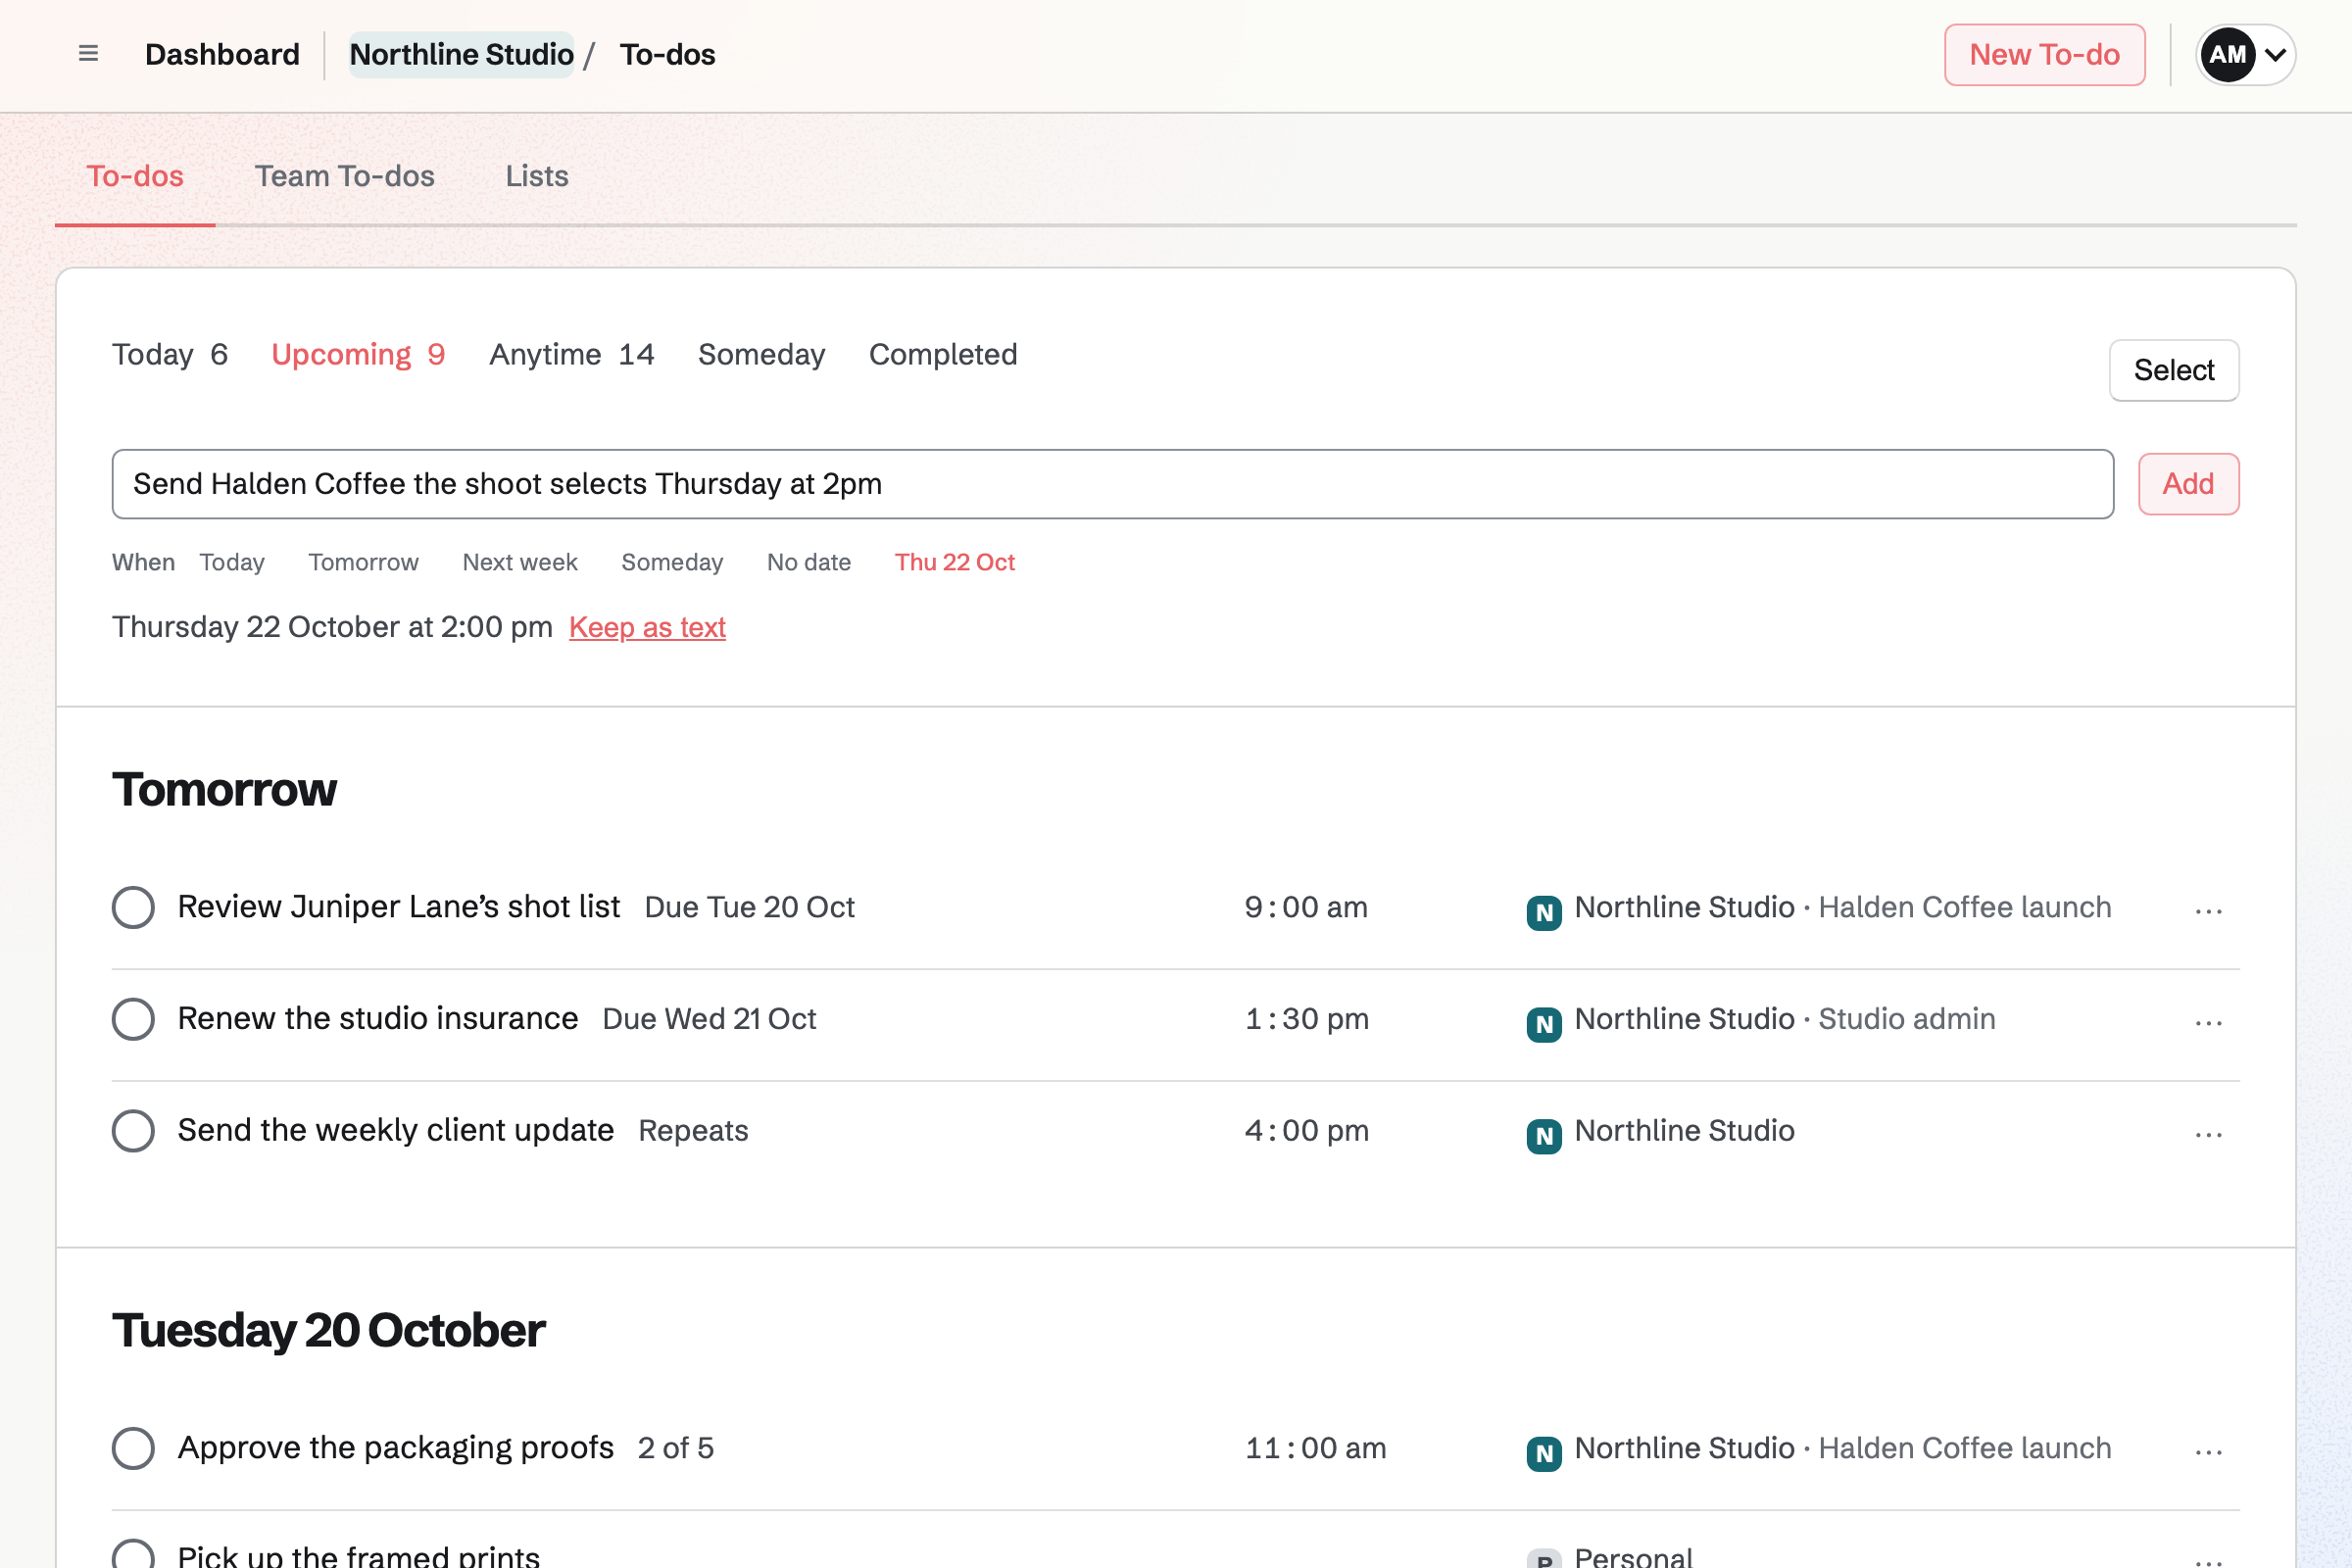Focus the new to-do text field
2352x1568 pixels.
[x=1112, y=484]
